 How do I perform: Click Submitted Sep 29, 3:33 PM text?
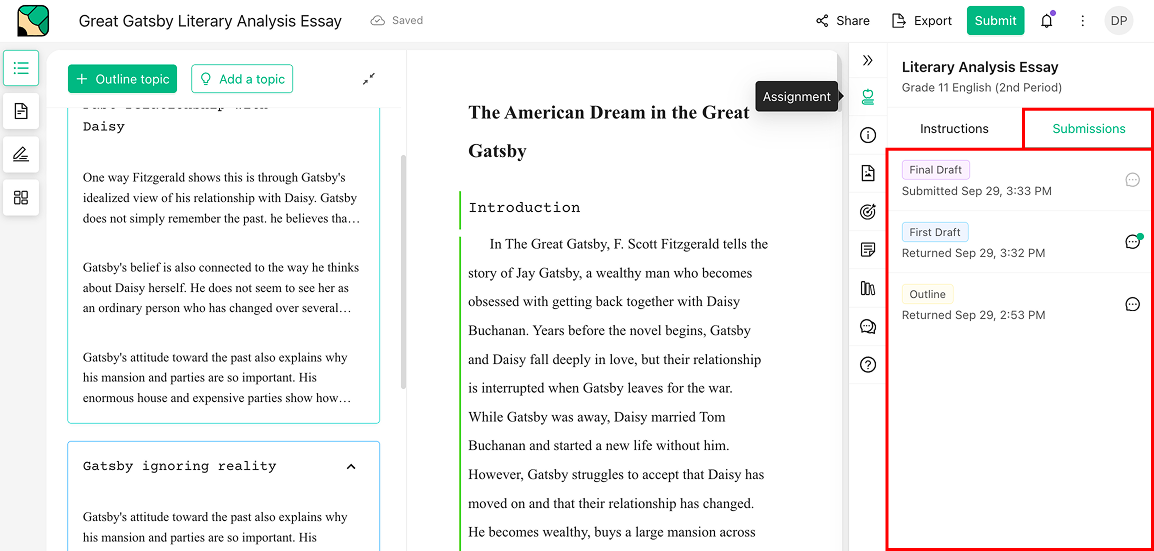[x=977, y=191]
